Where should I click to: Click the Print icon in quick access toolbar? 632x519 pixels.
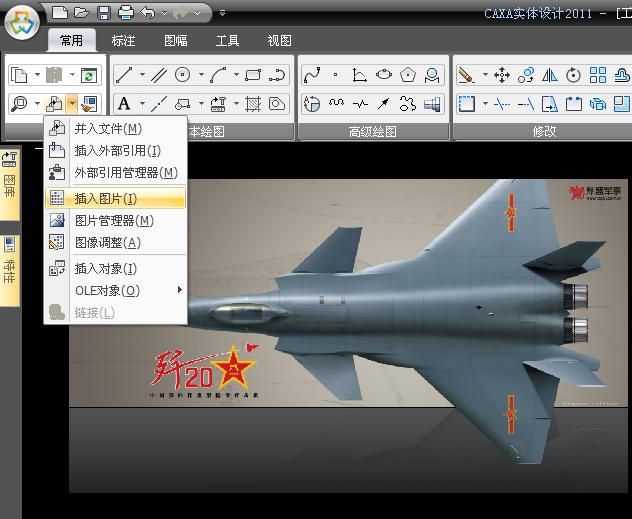[126, 13]
